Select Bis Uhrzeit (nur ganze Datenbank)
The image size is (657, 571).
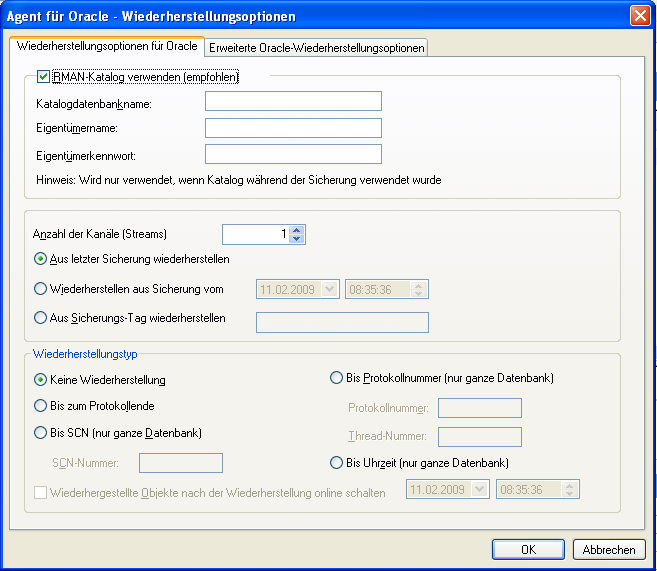pos(337,463)
